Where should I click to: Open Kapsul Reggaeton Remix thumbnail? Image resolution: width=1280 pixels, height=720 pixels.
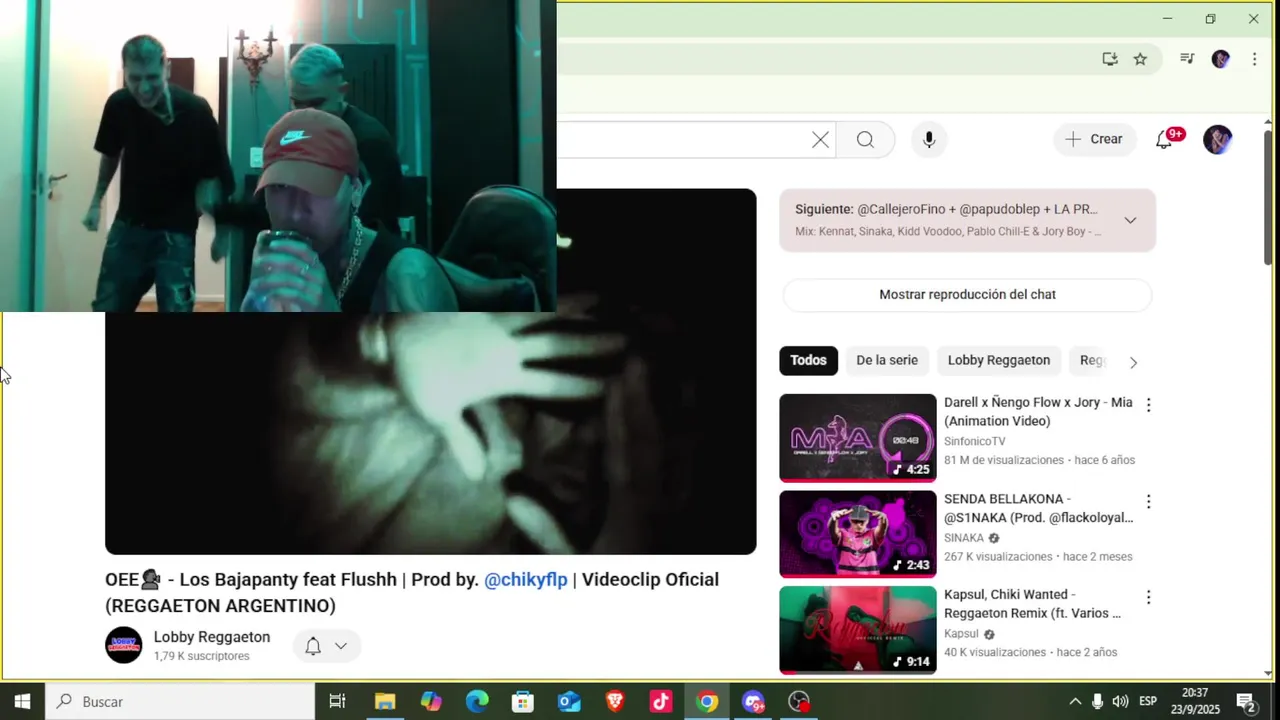click(858, 630)
